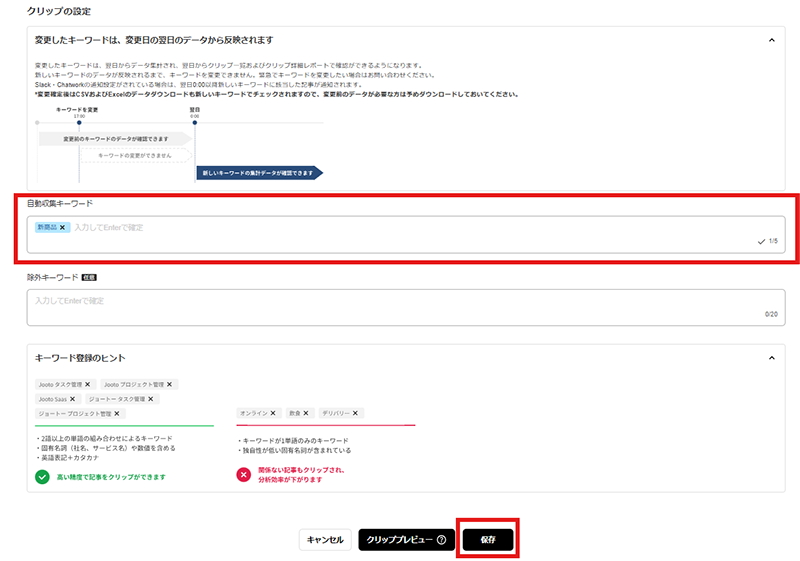
Task: Click the Jooto Saas tag label
Action: [x=53, y=399]
